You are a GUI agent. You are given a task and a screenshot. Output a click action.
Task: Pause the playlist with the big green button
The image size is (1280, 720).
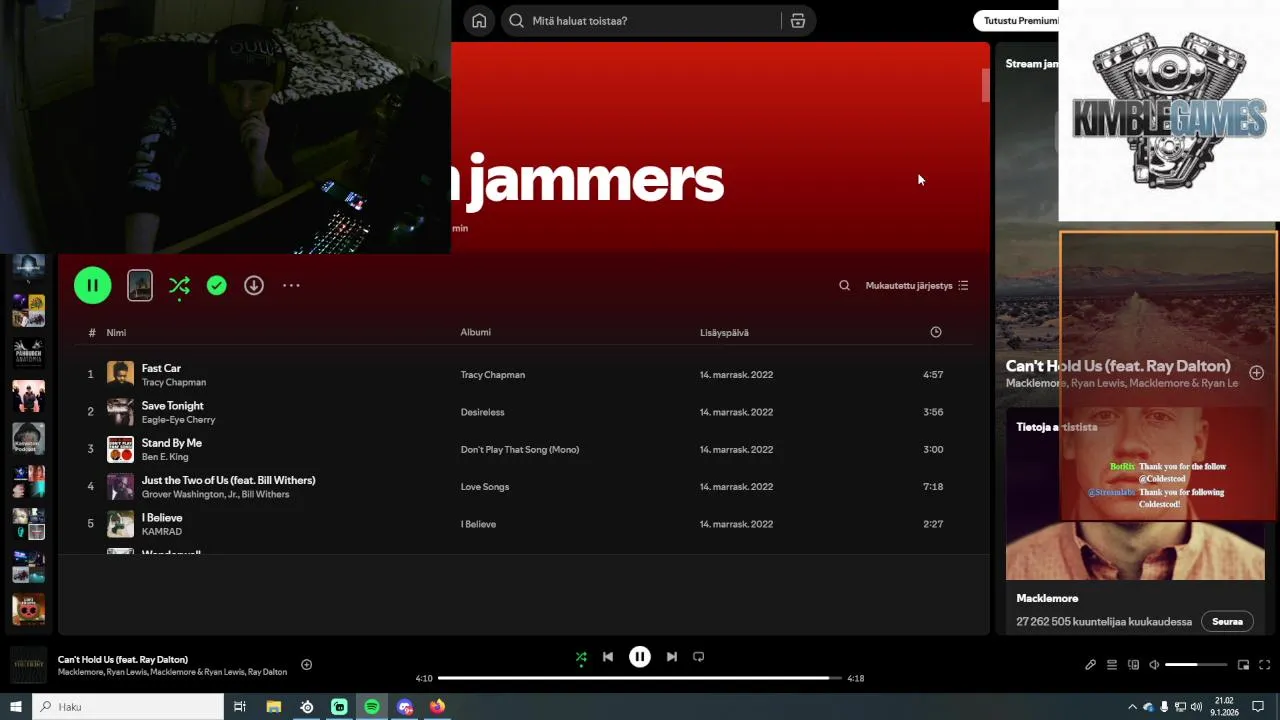coord(92,285)
